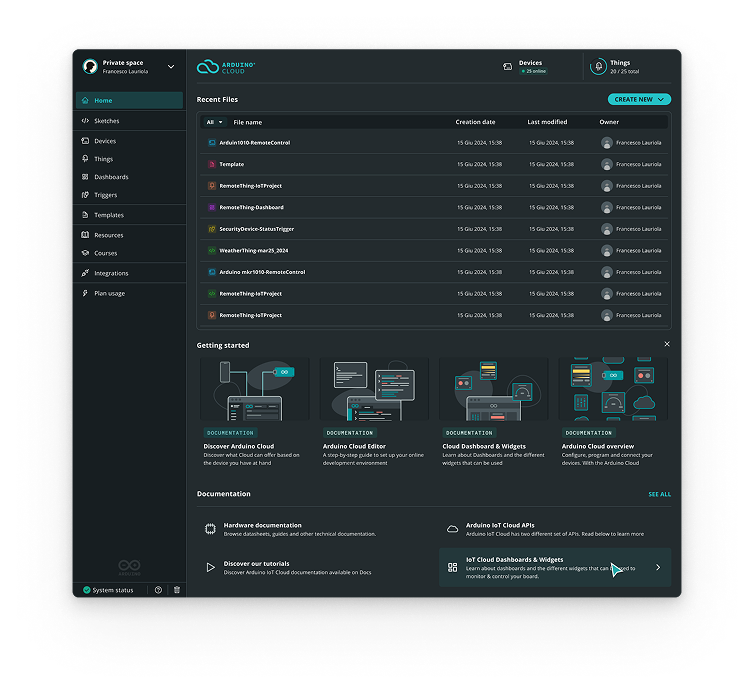
Task: Click trigger icon beside SecurityDevice-StatusTrigger
Action: 212,229
